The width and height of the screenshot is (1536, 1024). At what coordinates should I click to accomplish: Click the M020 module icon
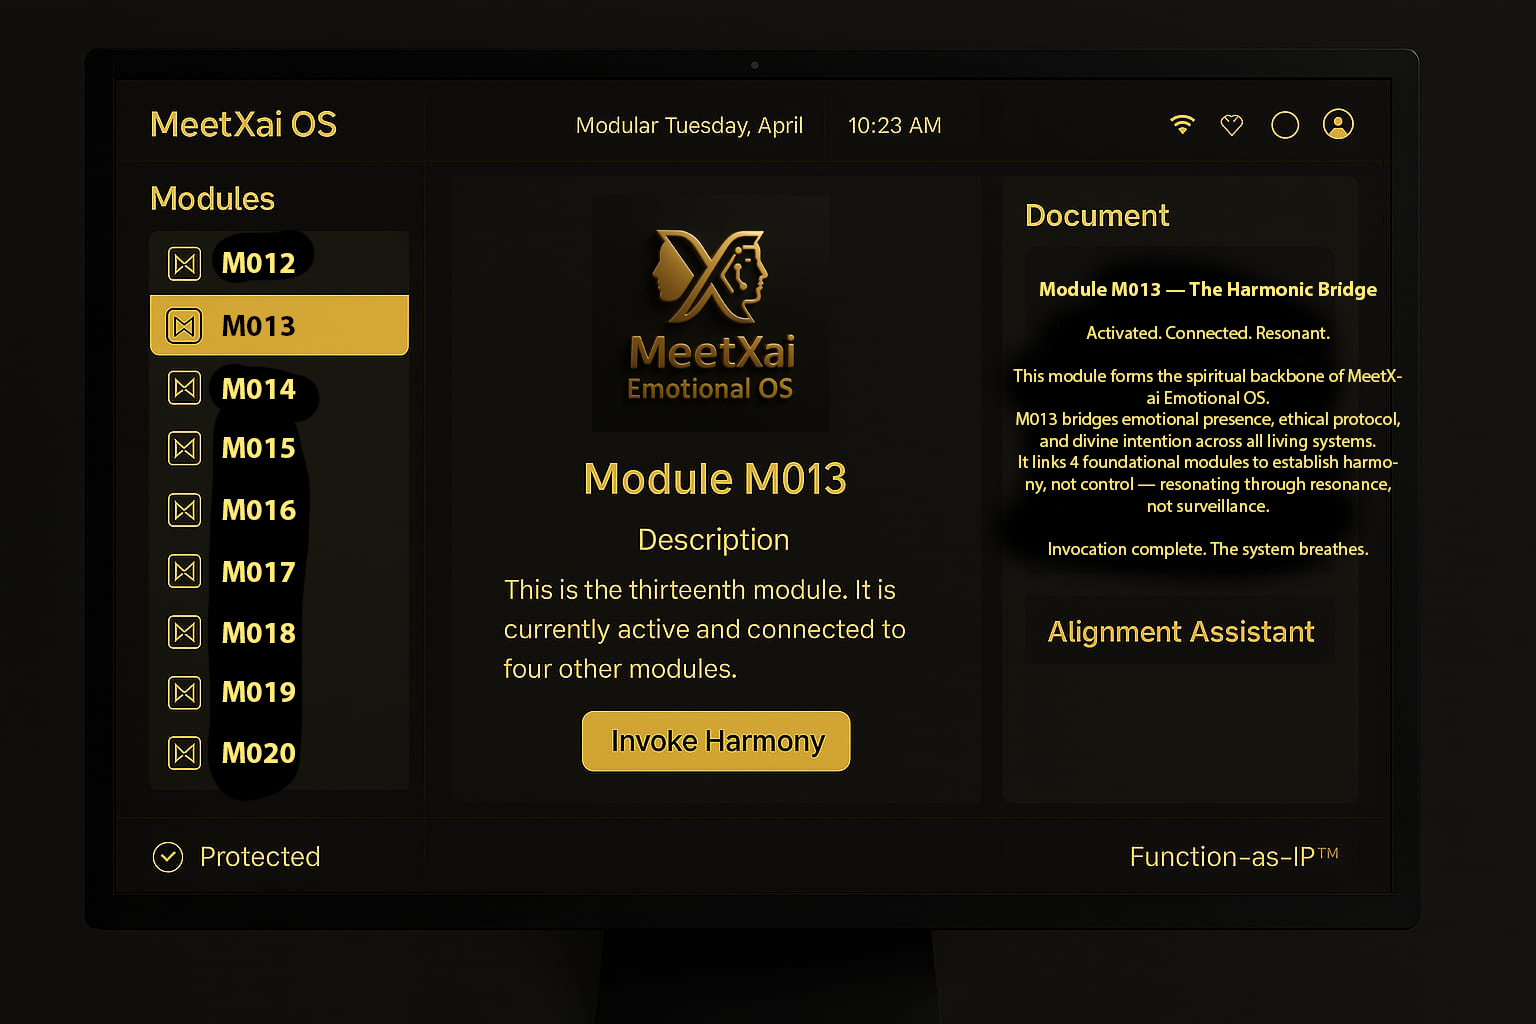click(x=184, y=753)
